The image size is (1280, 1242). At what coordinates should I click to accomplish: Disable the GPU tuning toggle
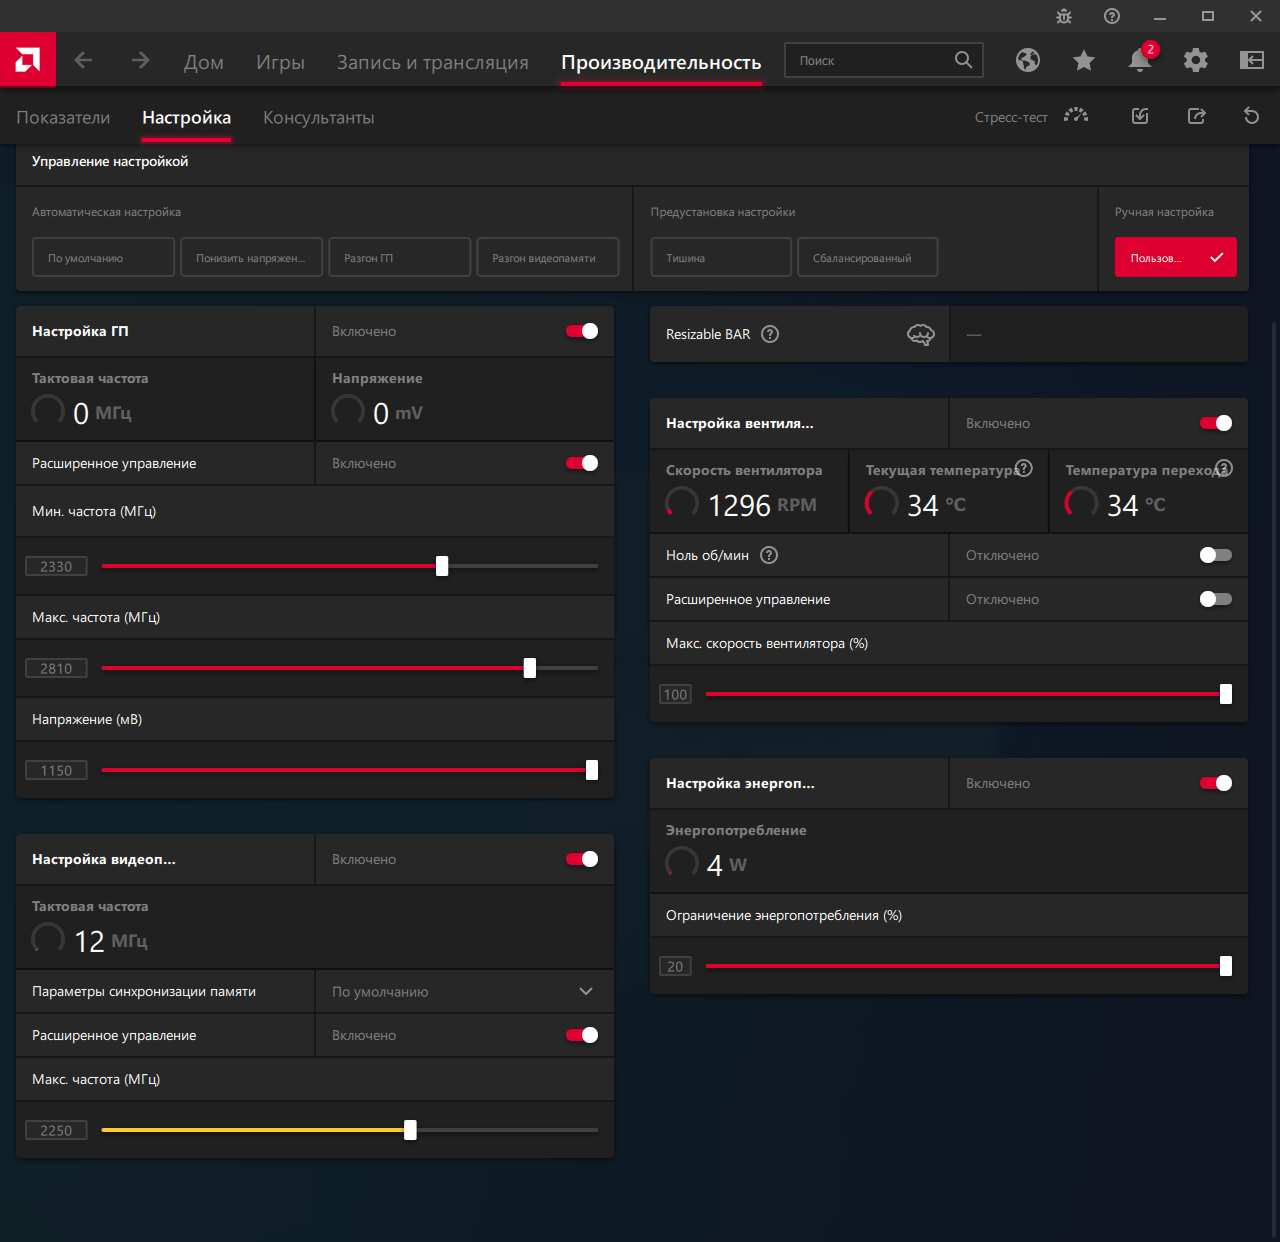tap(582, 331)
